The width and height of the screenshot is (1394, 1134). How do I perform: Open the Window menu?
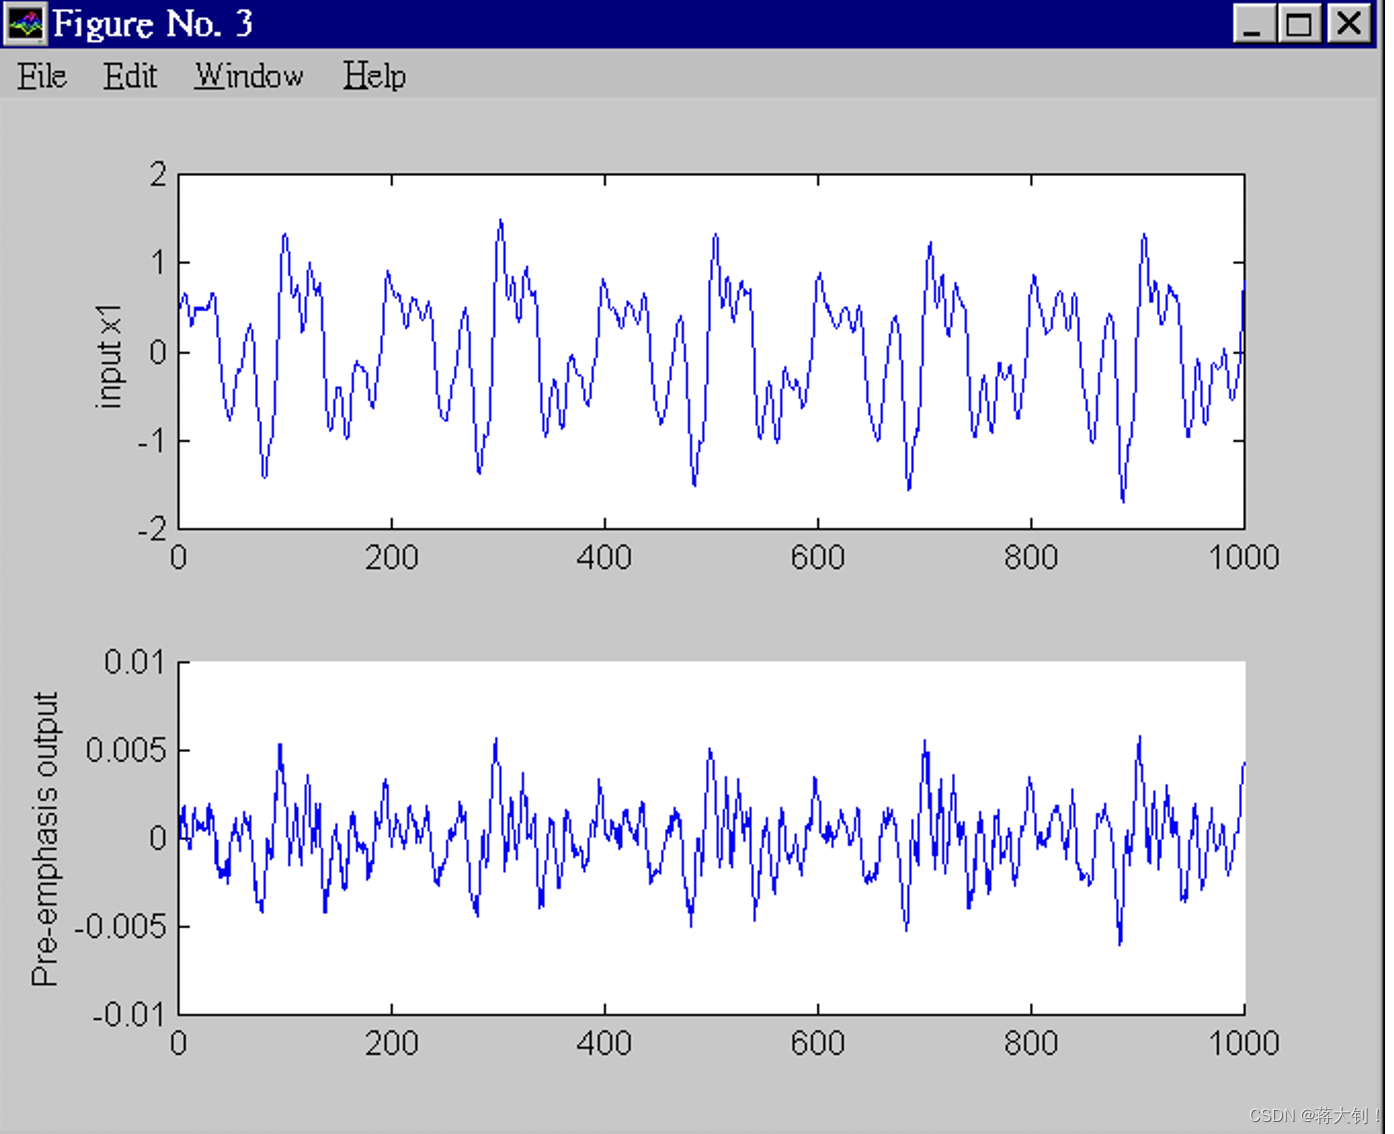click(x=249, y=76)
